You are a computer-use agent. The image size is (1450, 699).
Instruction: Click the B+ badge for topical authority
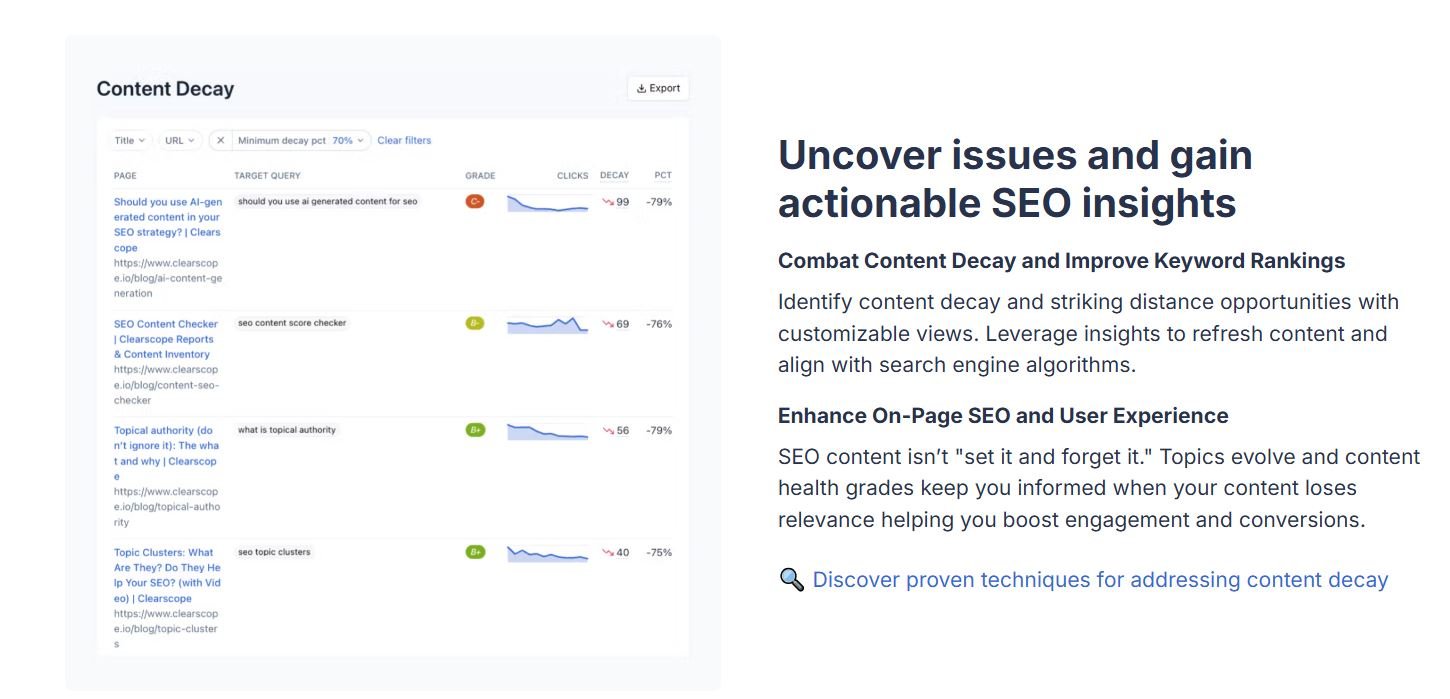475,430
